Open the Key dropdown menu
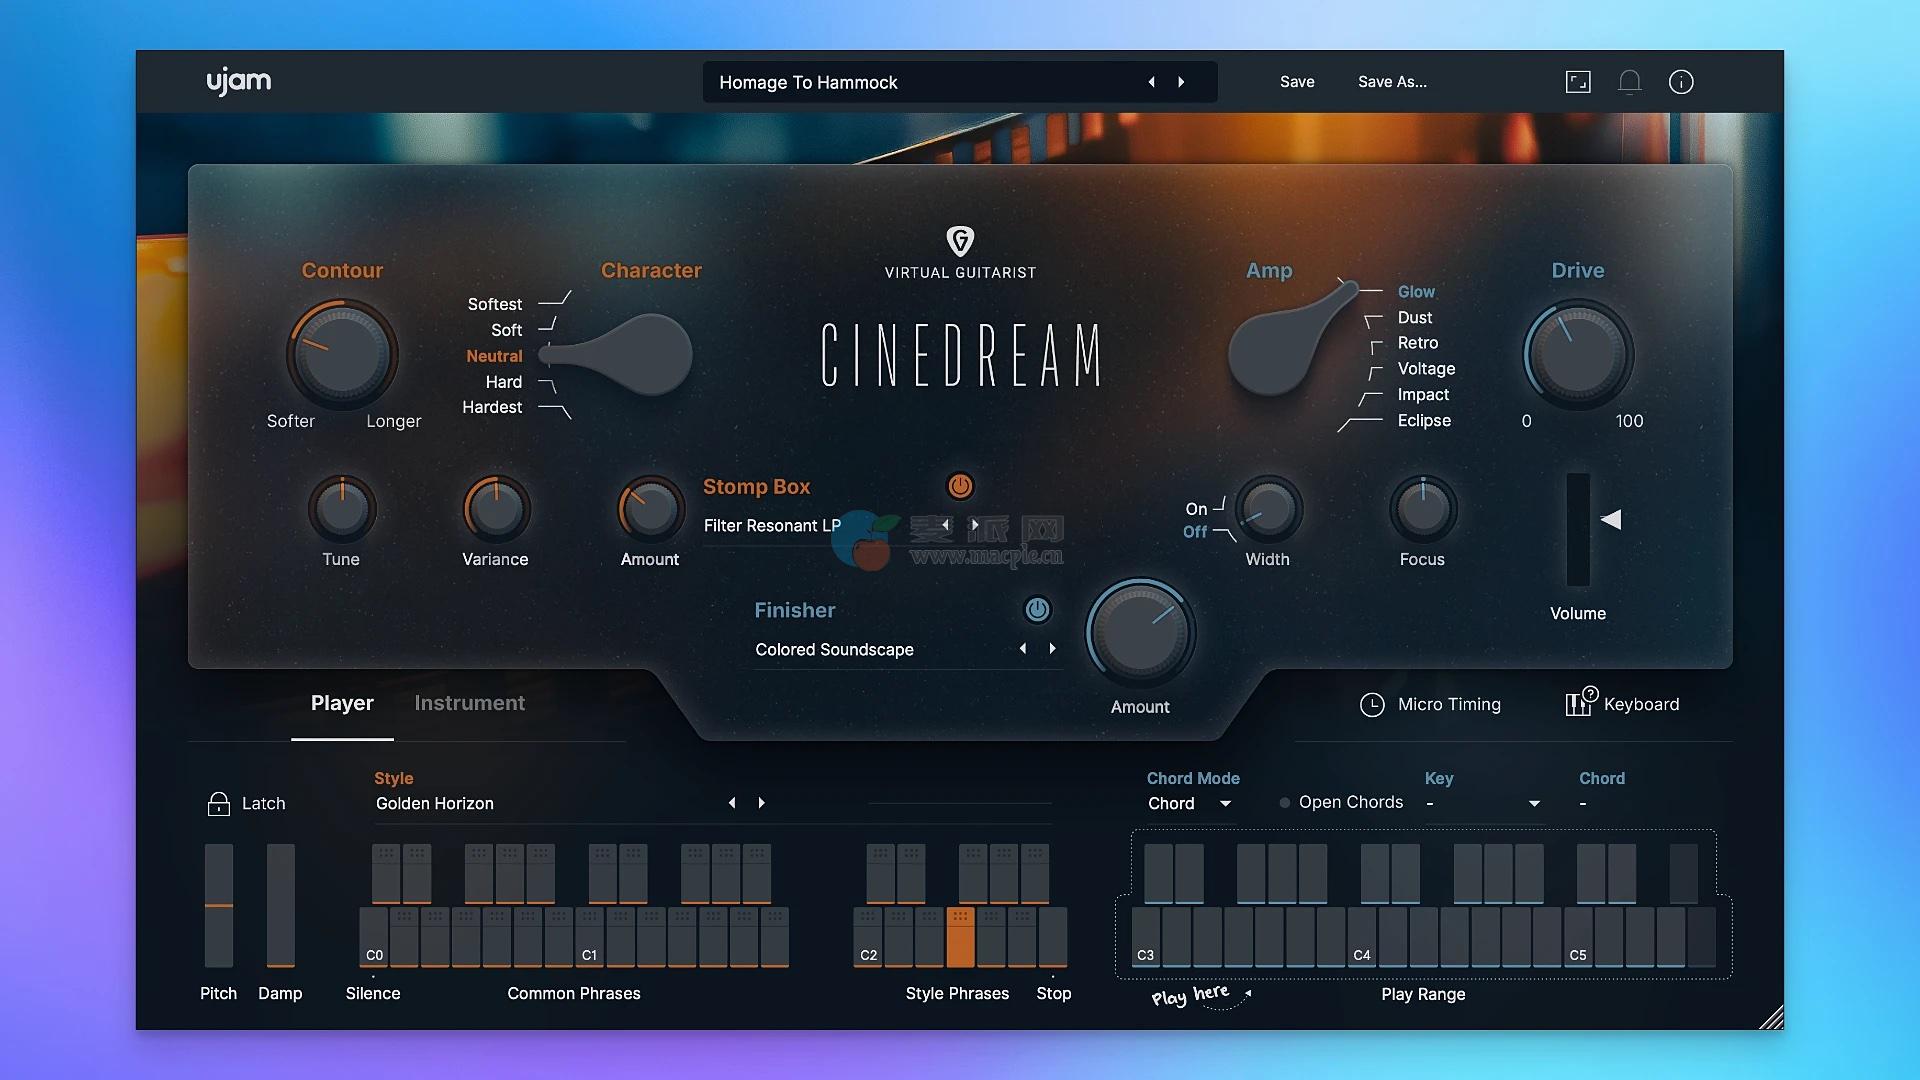 1533,804
